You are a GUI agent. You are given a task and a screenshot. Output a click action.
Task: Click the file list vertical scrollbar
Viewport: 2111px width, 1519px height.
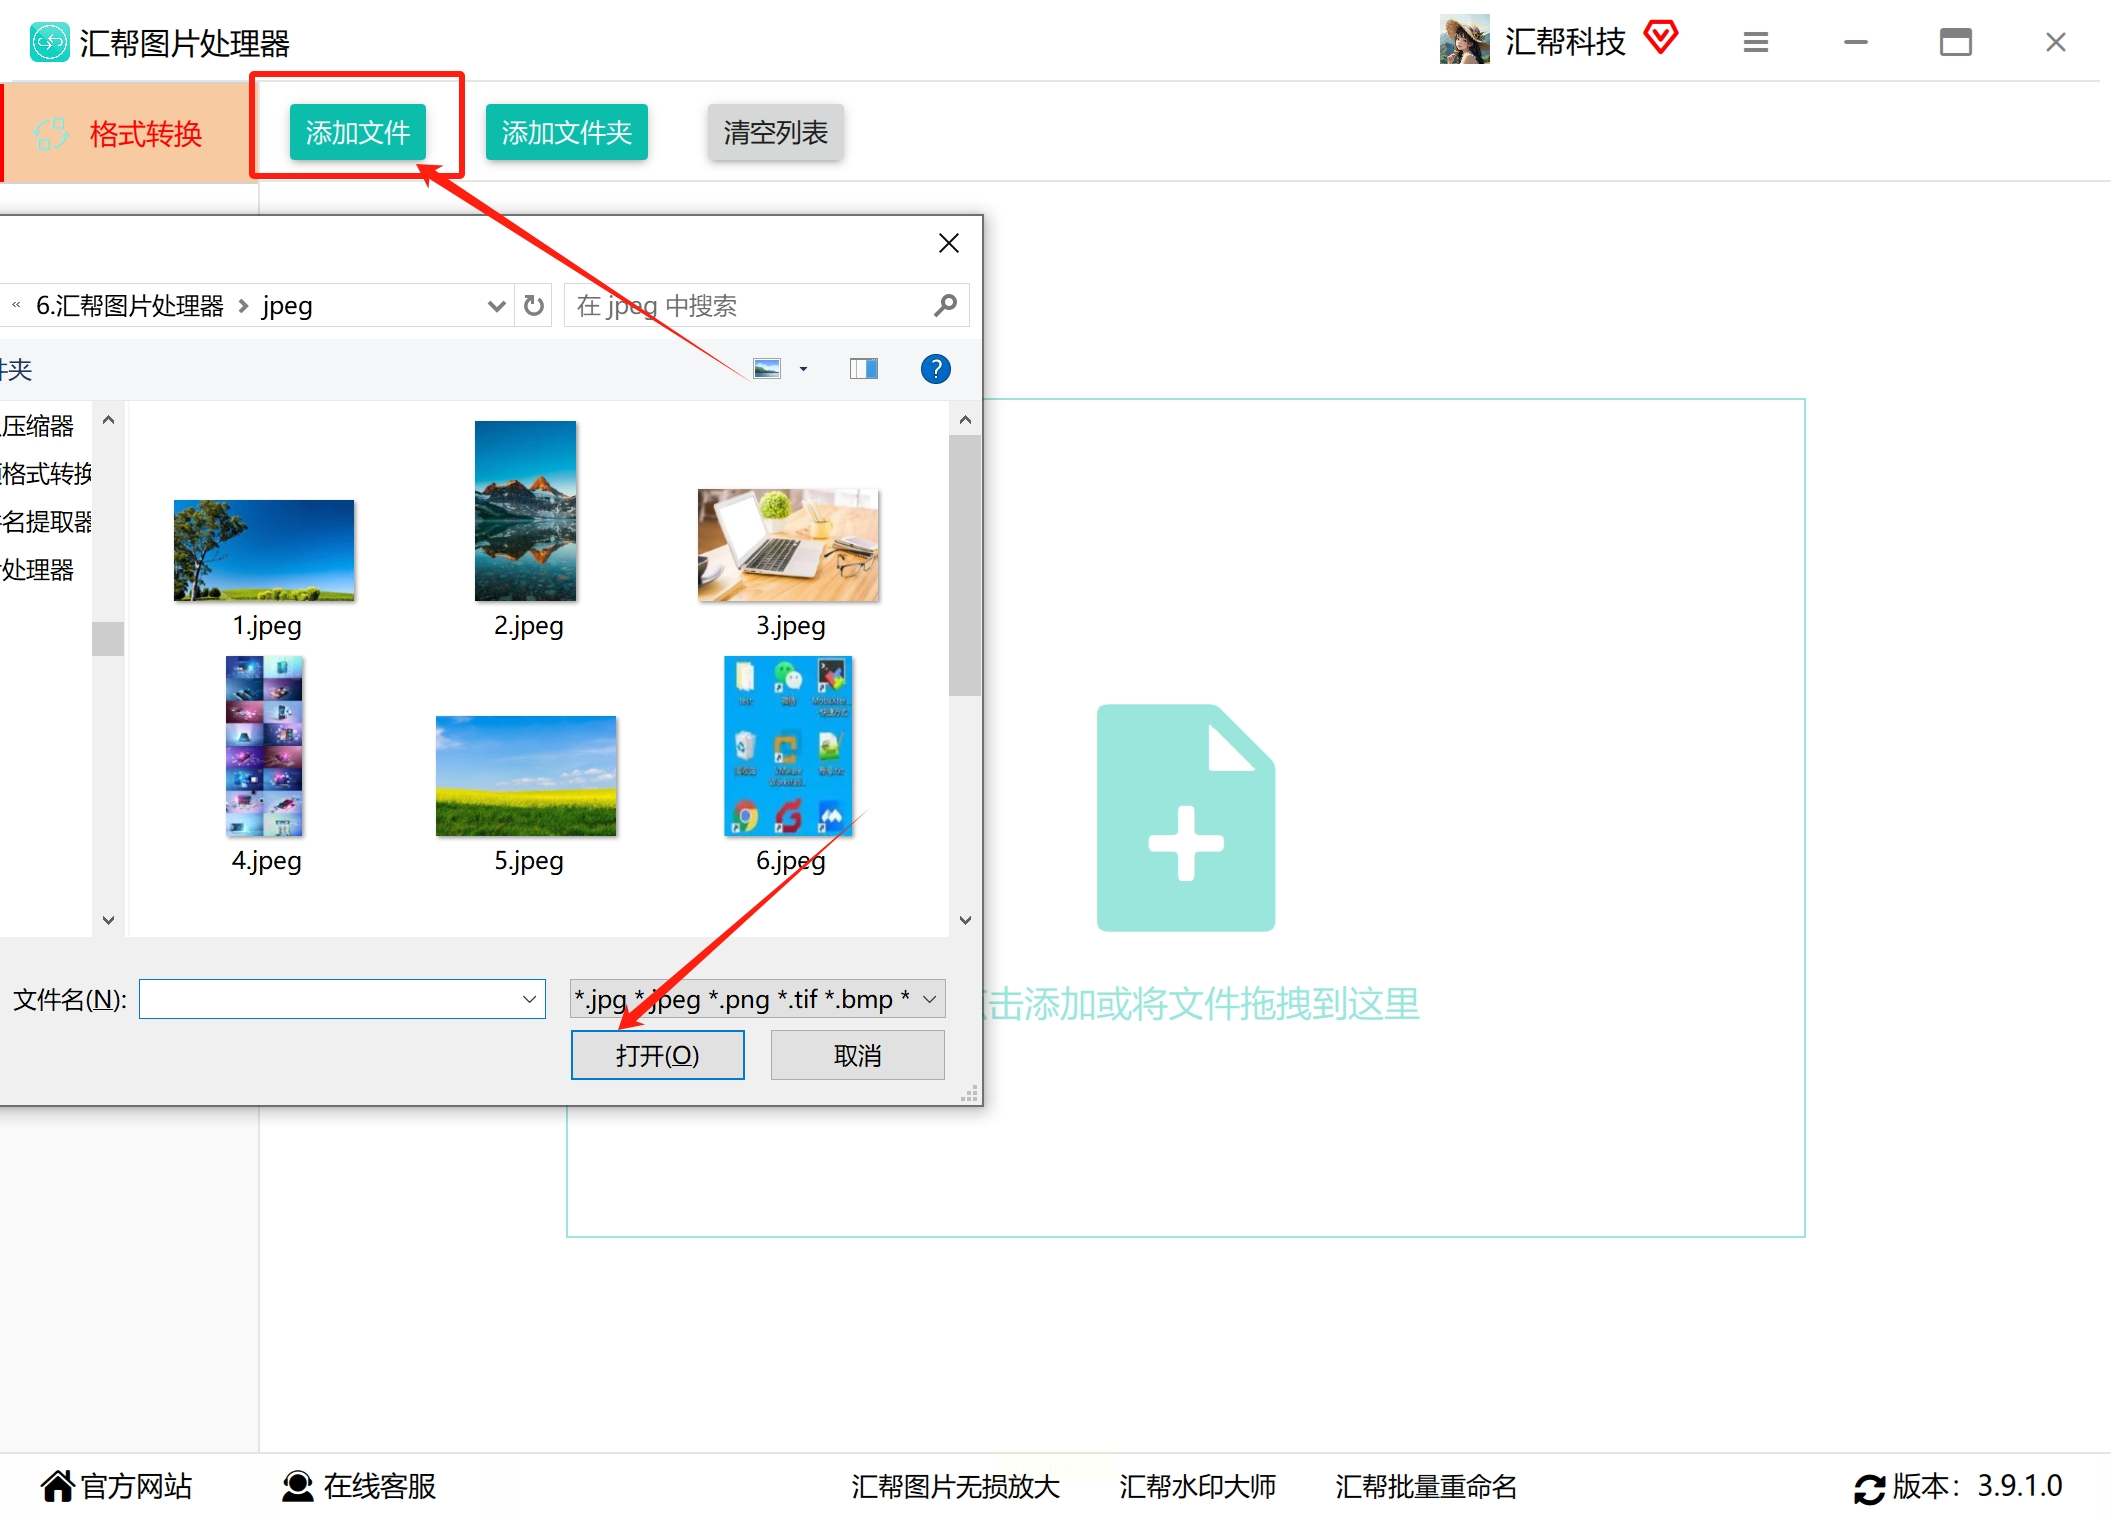point(964,566)
